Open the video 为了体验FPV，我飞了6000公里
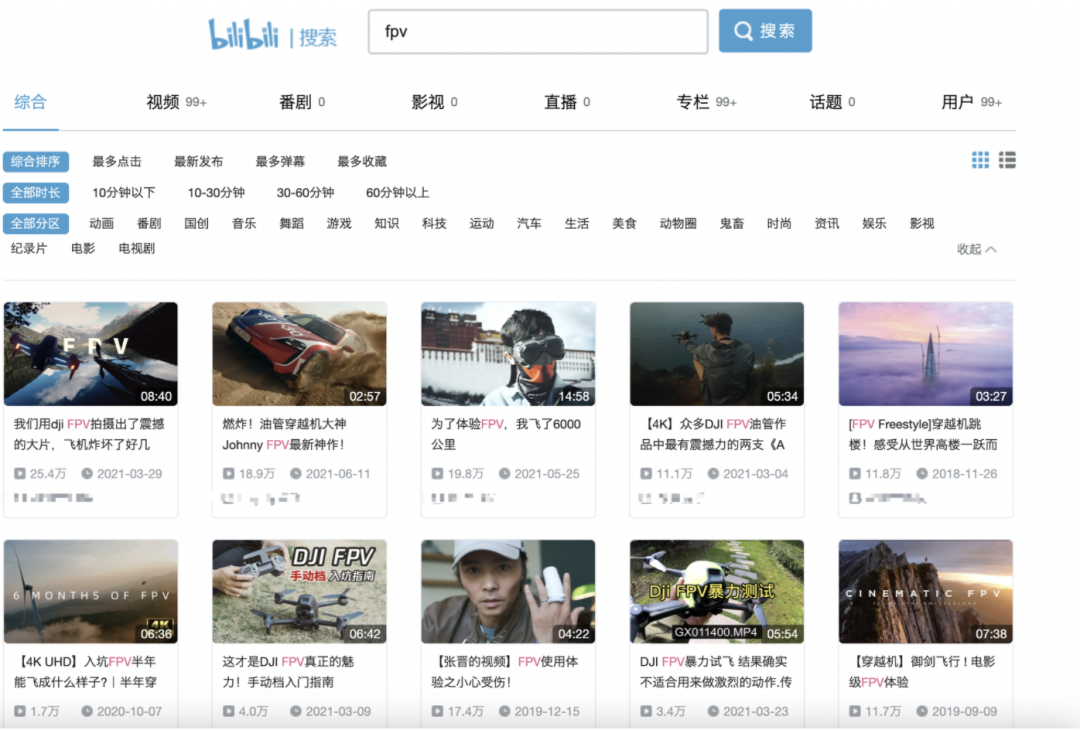Screen dimensions: 1080x730 click(506, 353)
